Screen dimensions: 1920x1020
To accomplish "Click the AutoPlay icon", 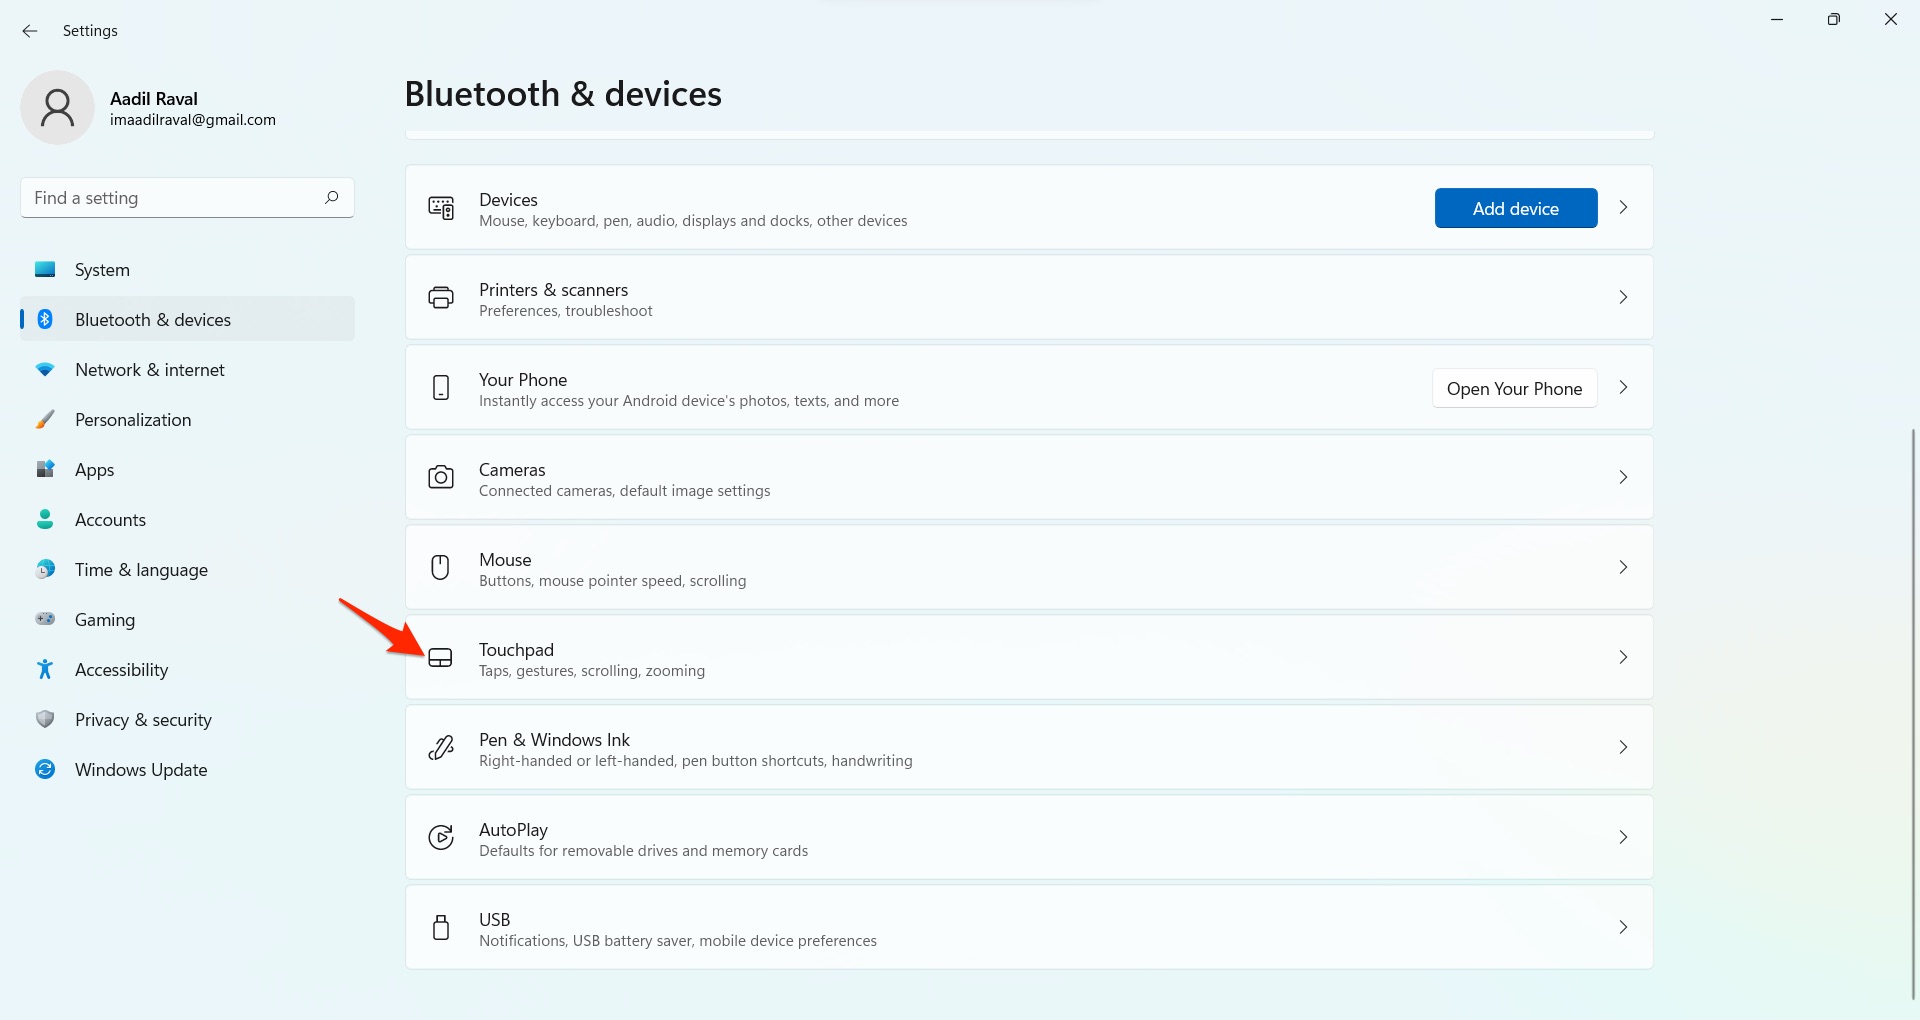I will [x=440, y=838].
